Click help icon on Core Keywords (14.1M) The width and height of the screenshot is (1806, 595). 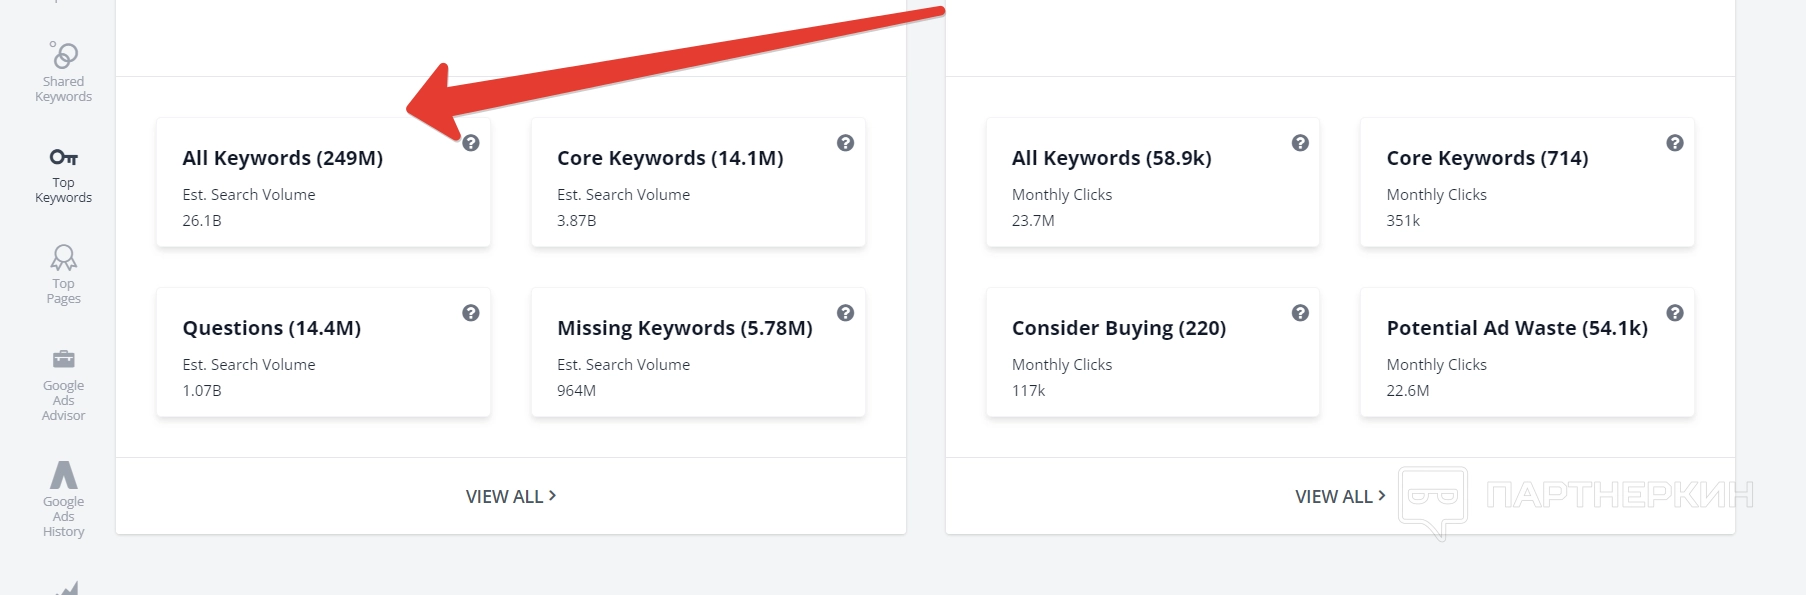[x=845, y=143]
